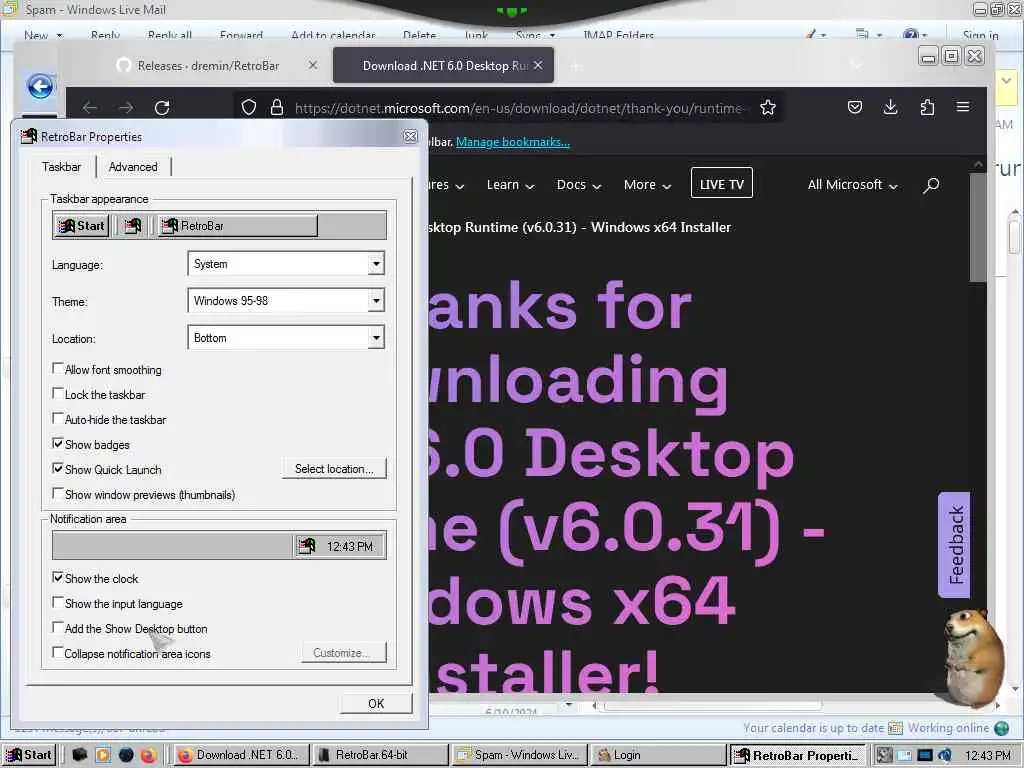Launch Firefox from the Quick Launch bar

(150, 756)
